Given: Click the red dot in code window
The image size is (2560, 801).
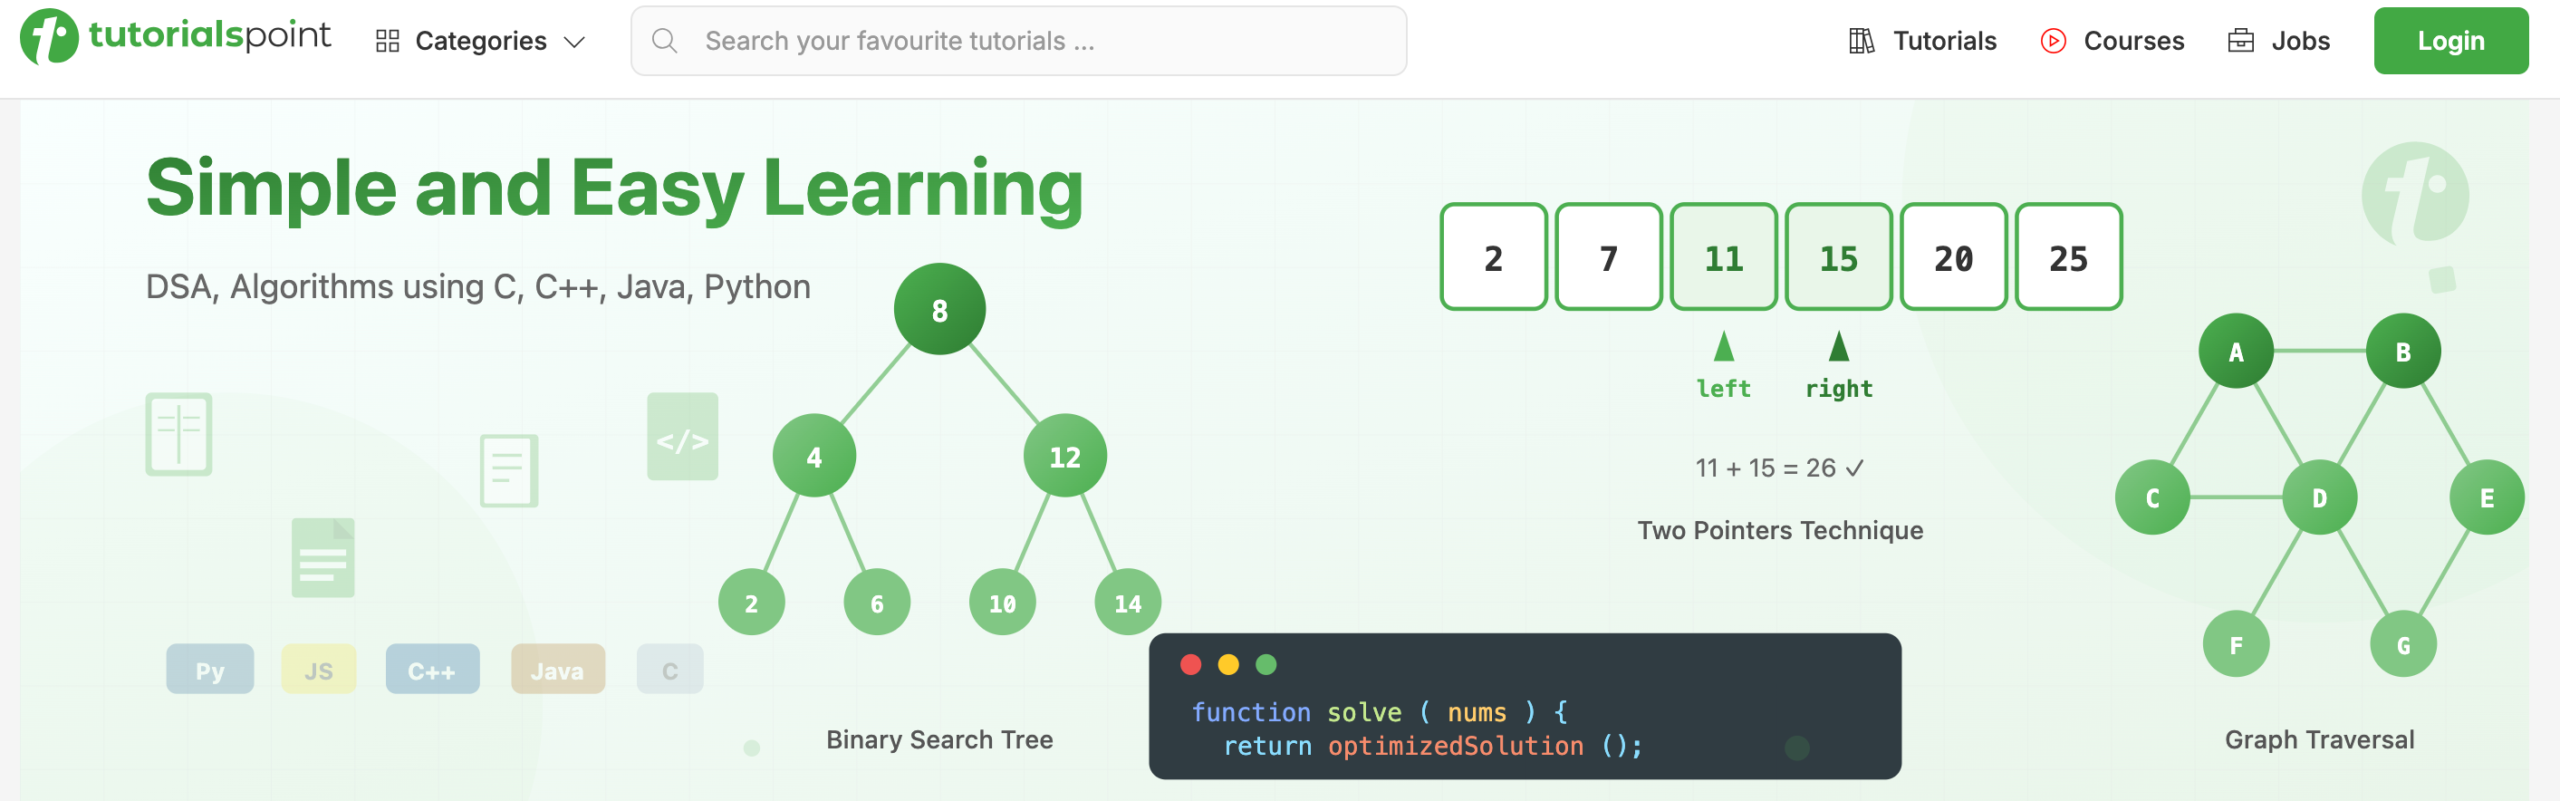Looking at the screenshot, I should pyautogui.click(x=1191, y=664).
